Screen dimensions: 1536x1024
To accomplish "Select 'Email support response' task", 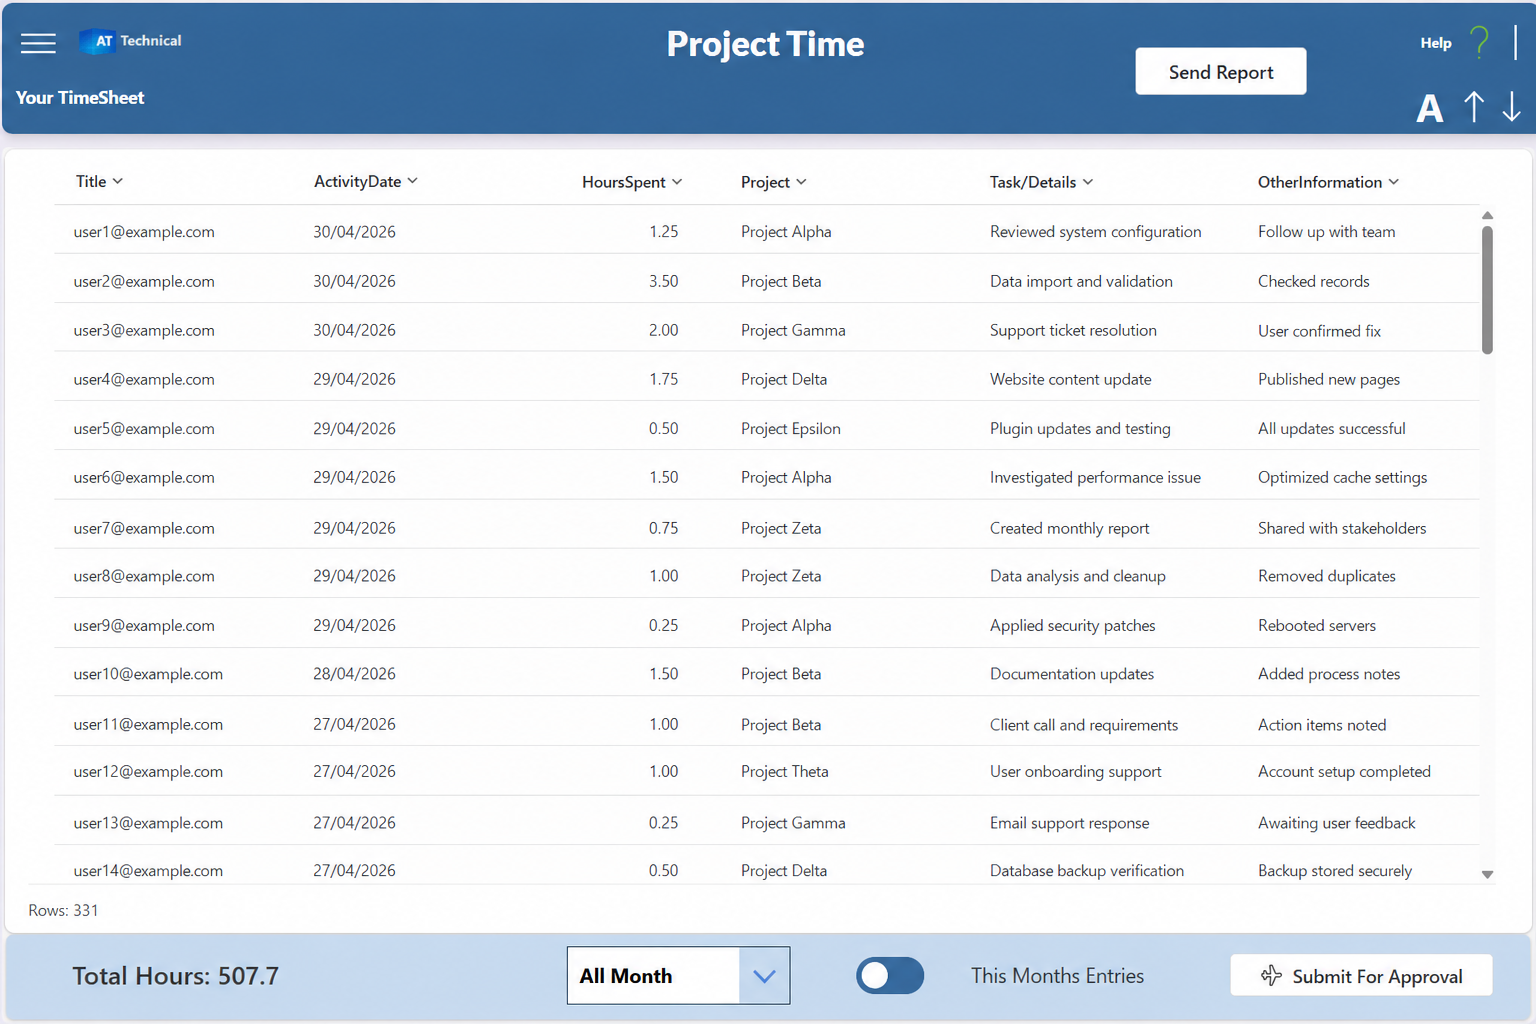I will click(x=1070, y=823).
